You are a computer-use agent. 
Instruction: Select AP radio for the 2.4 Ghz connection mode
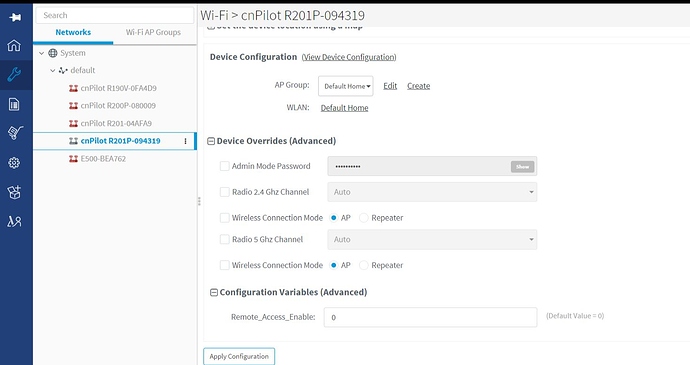(x=334, y=218)
